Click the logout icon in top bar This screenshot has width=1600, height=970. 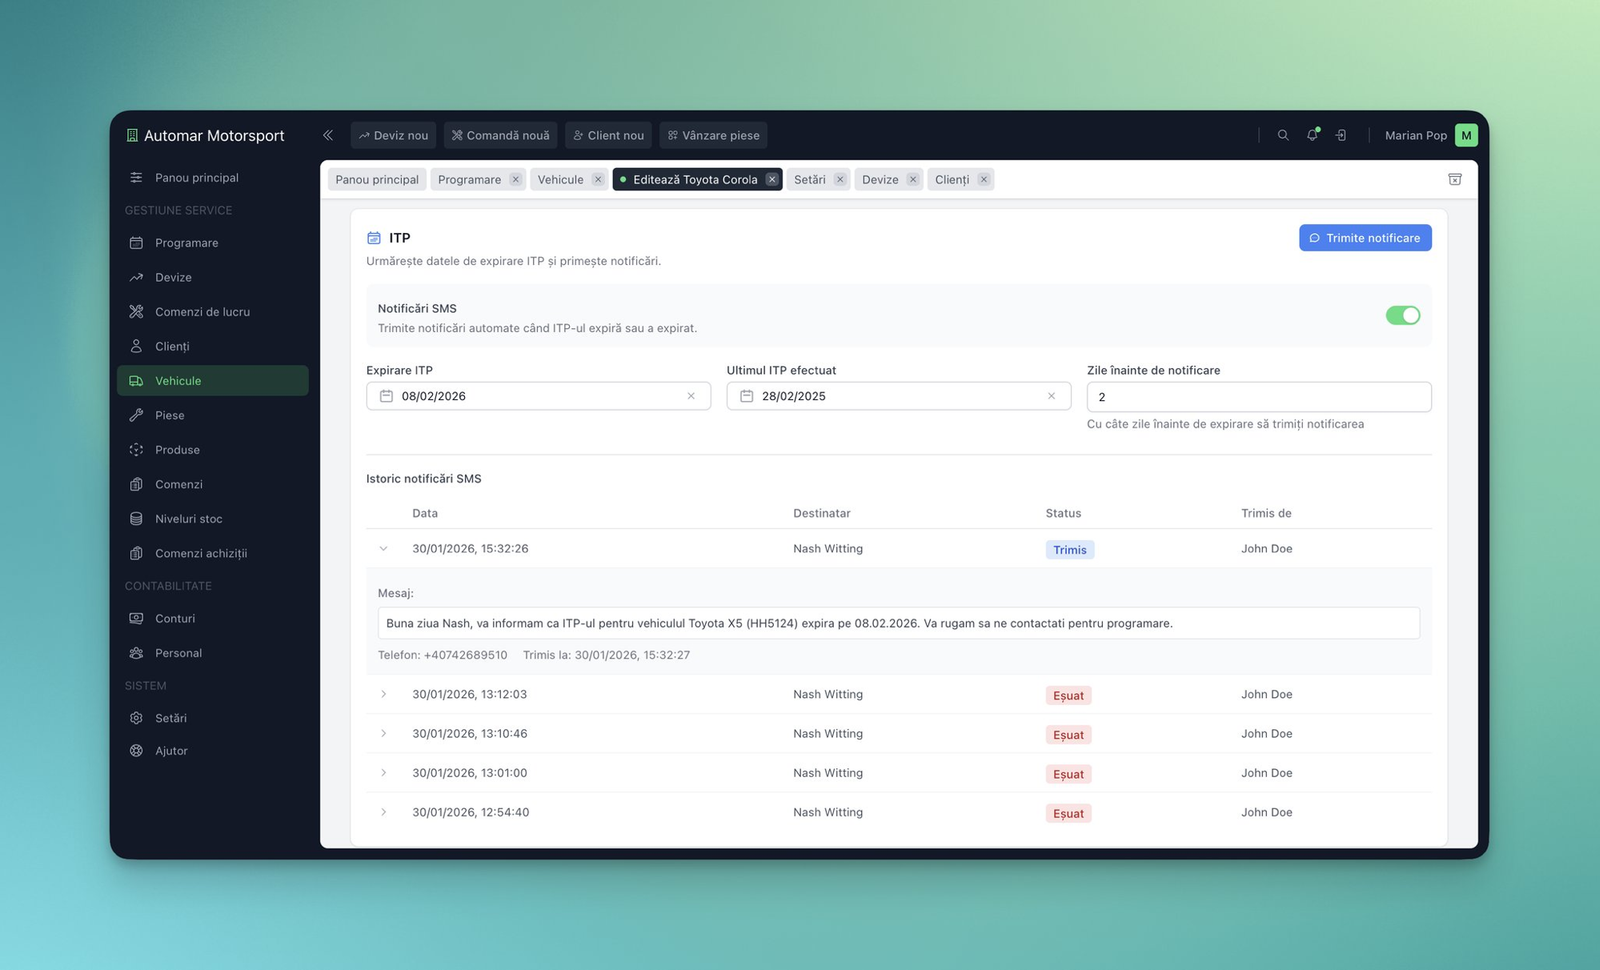[1341, 135]
